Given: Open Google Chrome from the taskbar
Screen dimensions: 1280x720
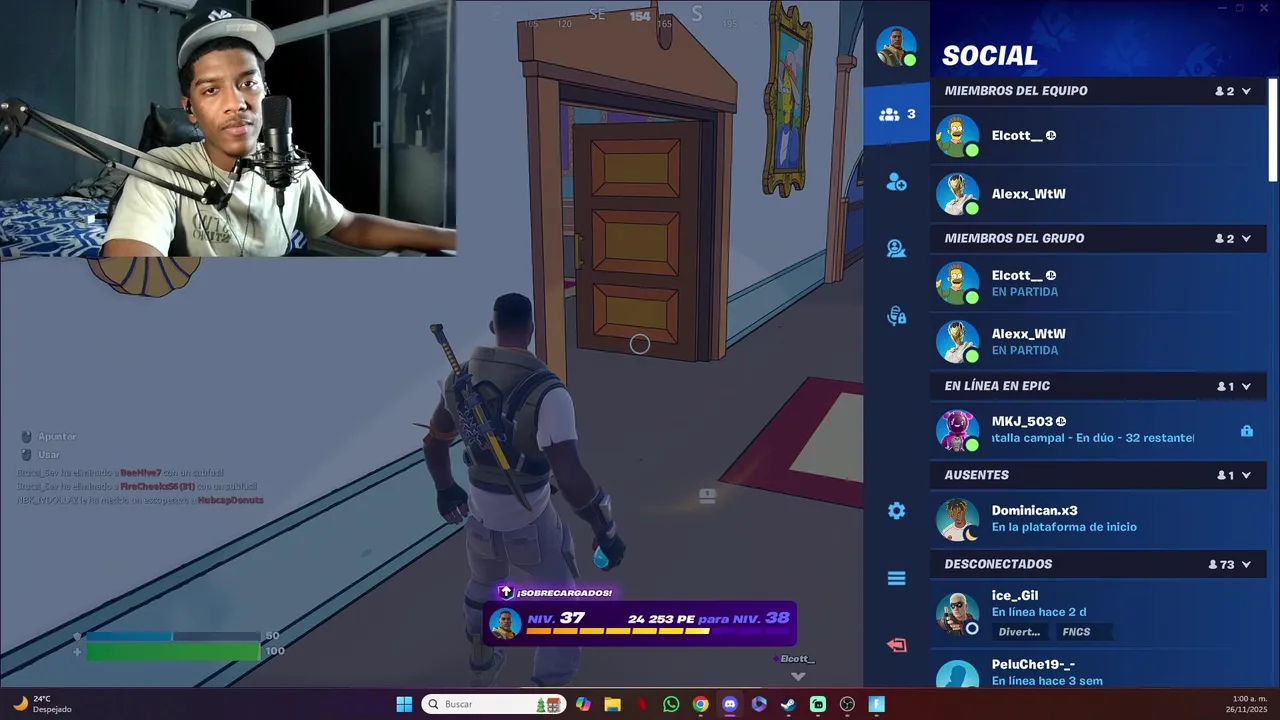Looking at the screenshot, I should tap(700, 705).
